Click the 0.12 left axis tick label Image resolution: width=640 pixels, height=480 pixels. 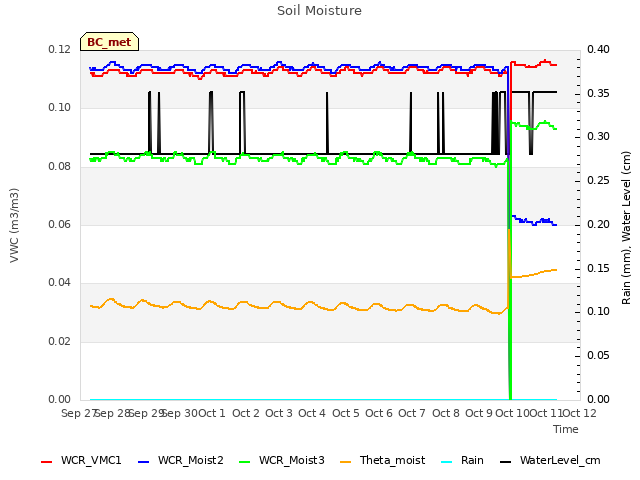click(x=60, y=49)
